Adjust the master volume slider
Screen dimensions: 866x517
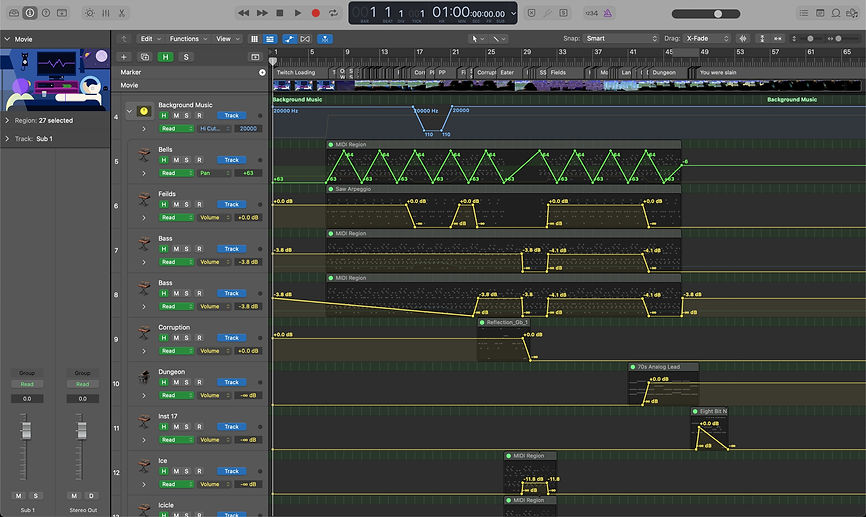(x=706, y=14)
